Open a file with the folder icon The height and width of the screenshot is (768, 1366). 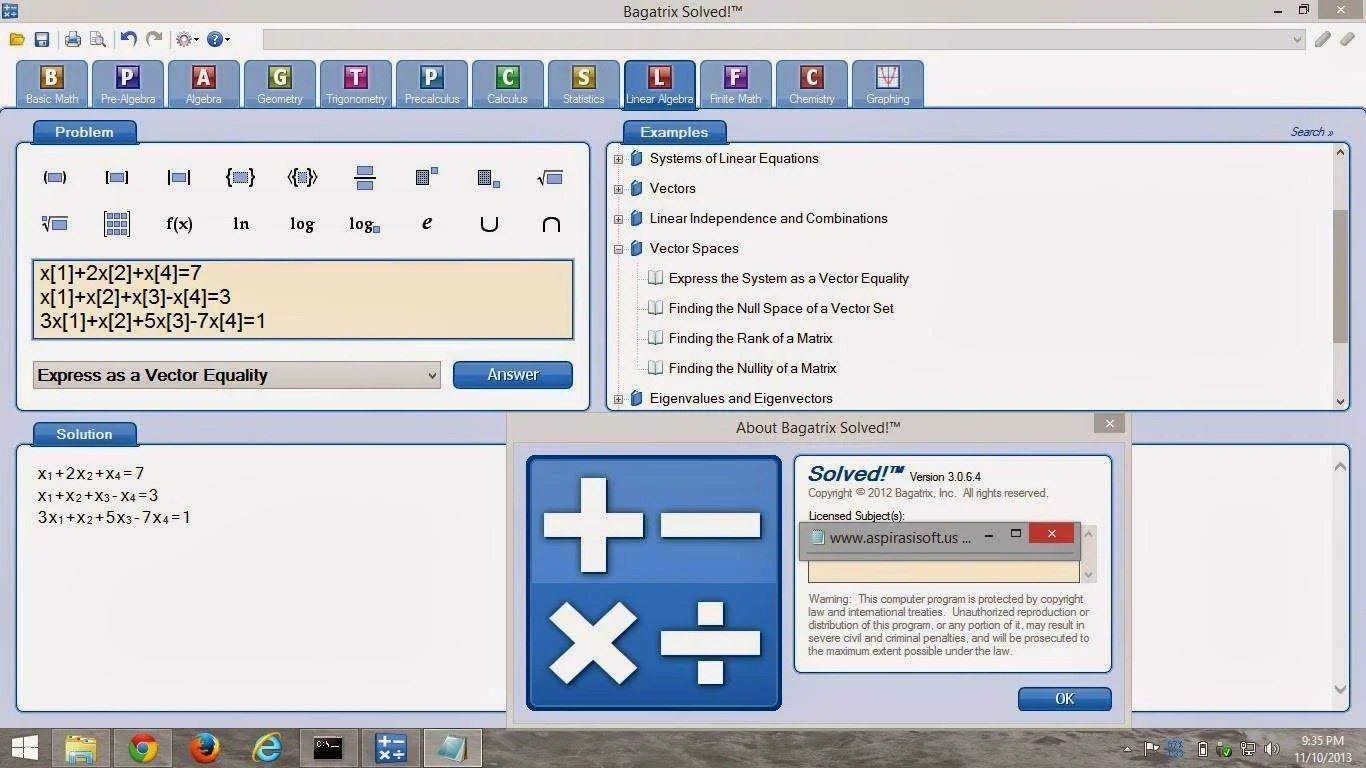17,40
